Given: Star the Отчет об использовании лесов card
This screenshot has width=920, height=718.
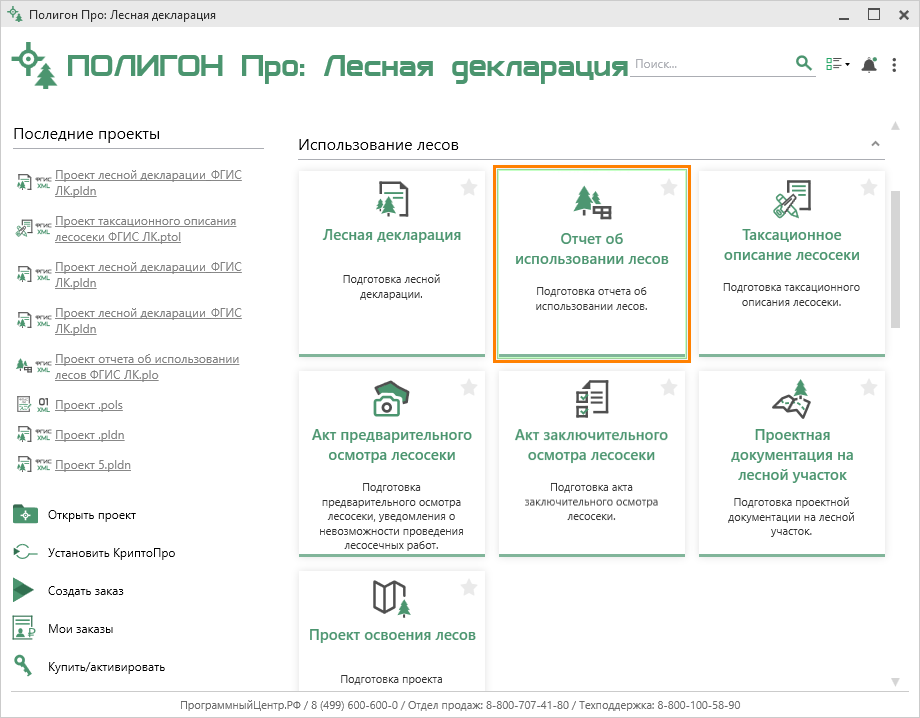Looking at the screenshot, I should coord(669,188).
